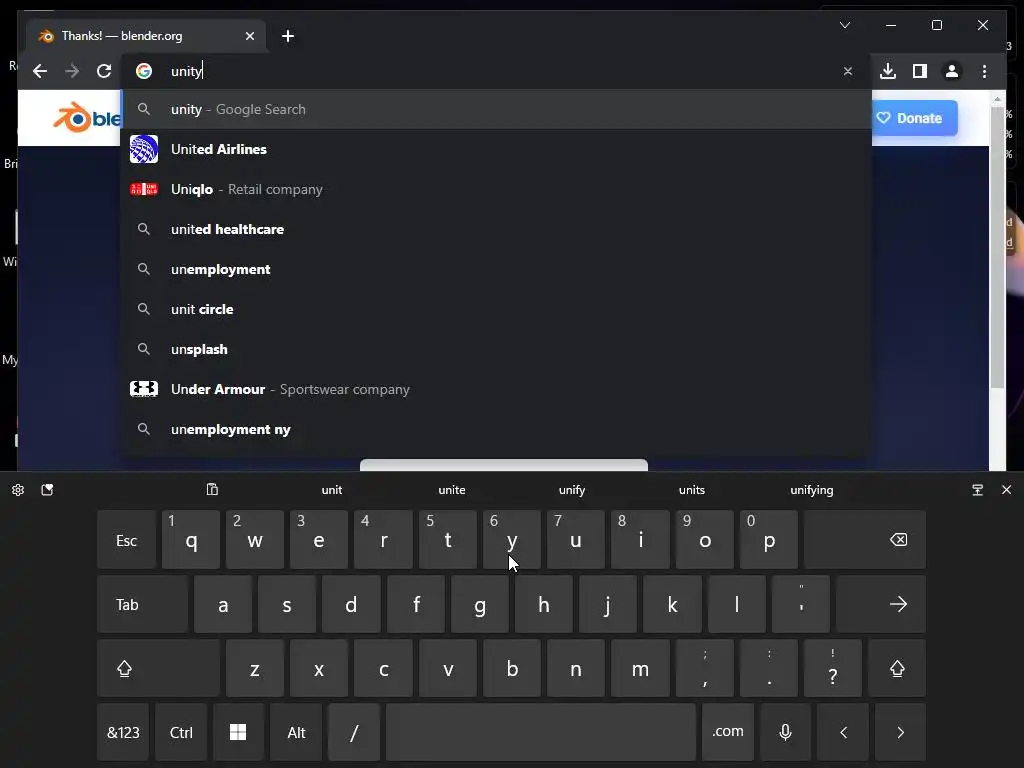The width and height of the screenshot is (1024, 768).
Task: Tap the question mark key
Action: coord(833,668)
